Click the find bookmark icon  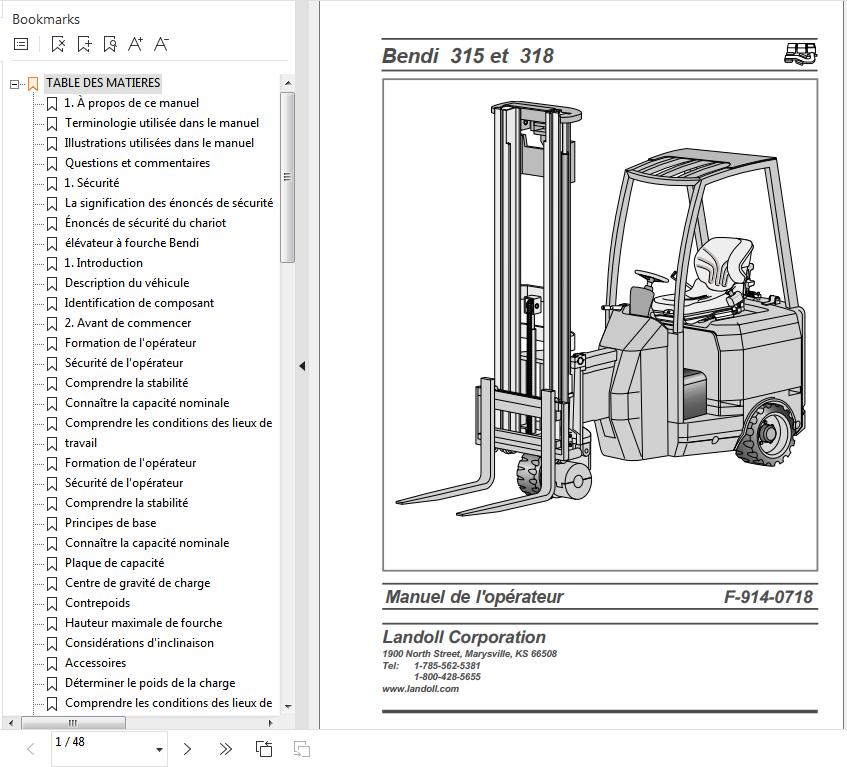pyautogui.click(x=110, y=44)
